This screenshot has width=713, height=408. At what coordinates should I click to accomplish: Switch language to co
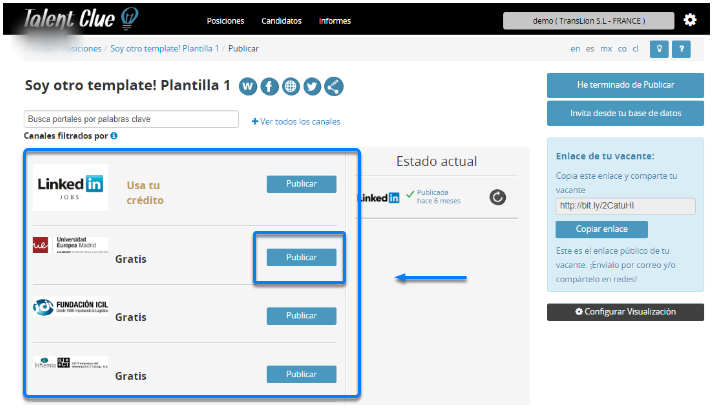pyautogui.click(x=622, y=49)
